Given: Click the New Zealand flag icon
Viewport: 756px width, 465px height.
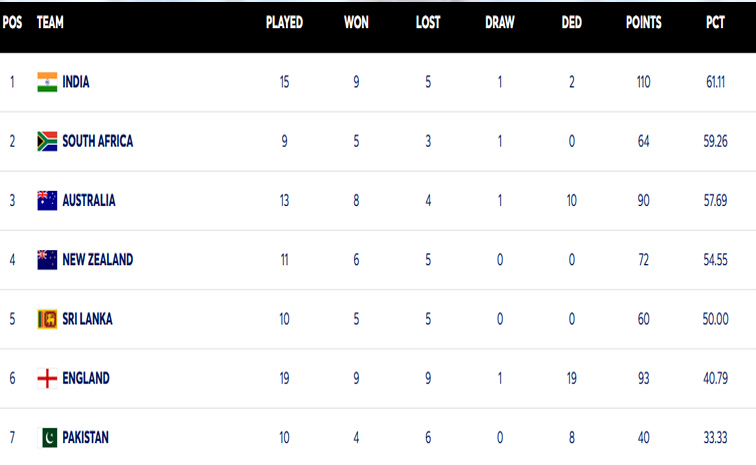Looking at the screenshot, I should (x=47, y=260).
